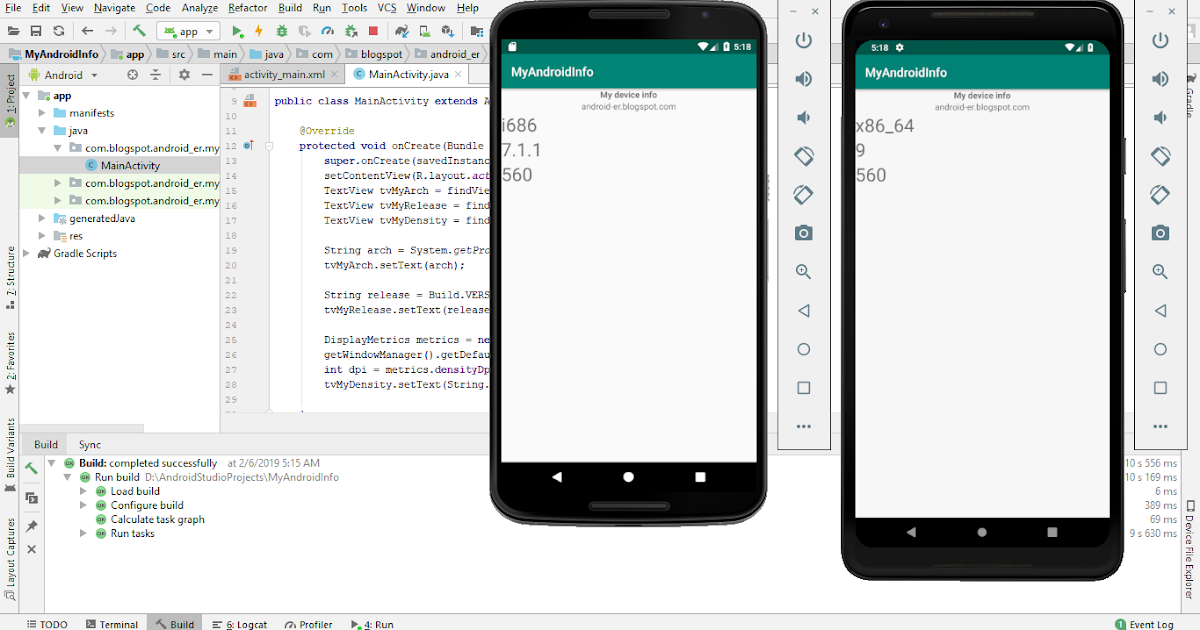Screen dimensions: 1200x630
Task: Click the emulator volume up button
Action: [x=804, y=78]
